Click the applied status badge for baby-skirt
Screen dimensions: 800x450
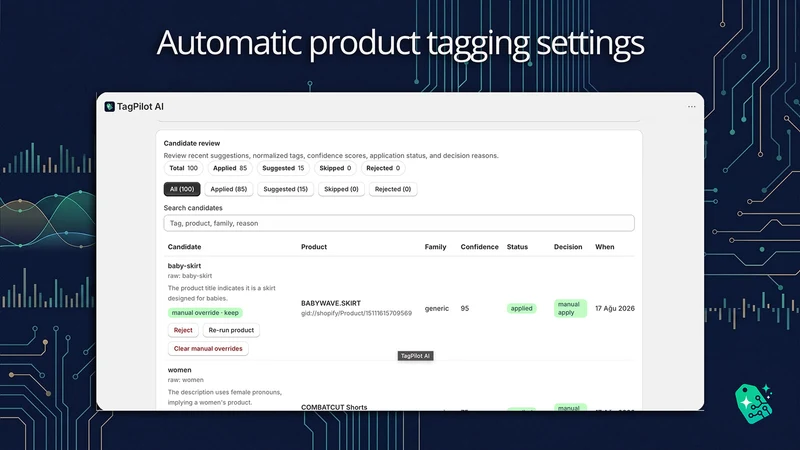(521, 309)
